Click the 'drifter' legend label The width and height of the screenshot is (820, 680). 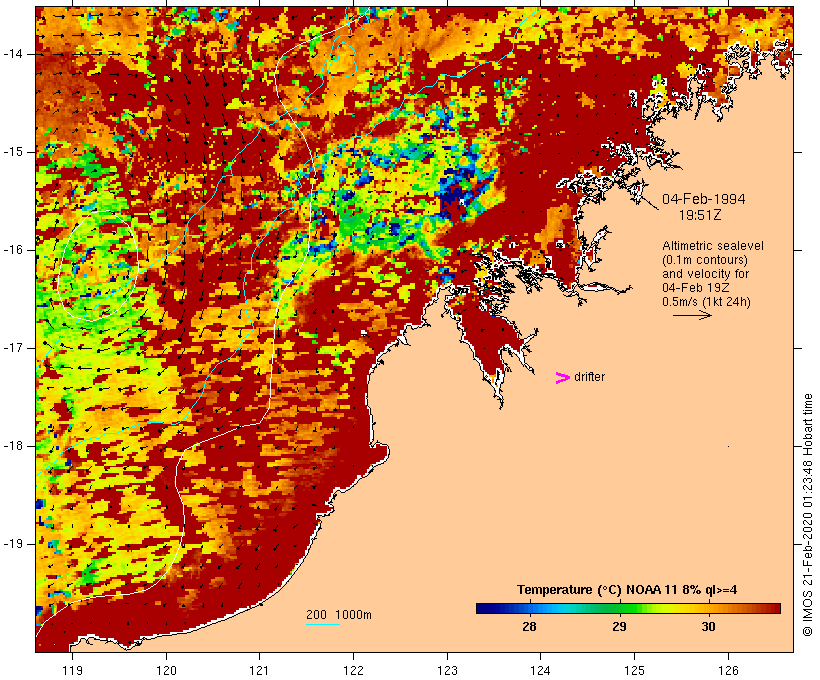click(x=589, y=377)
